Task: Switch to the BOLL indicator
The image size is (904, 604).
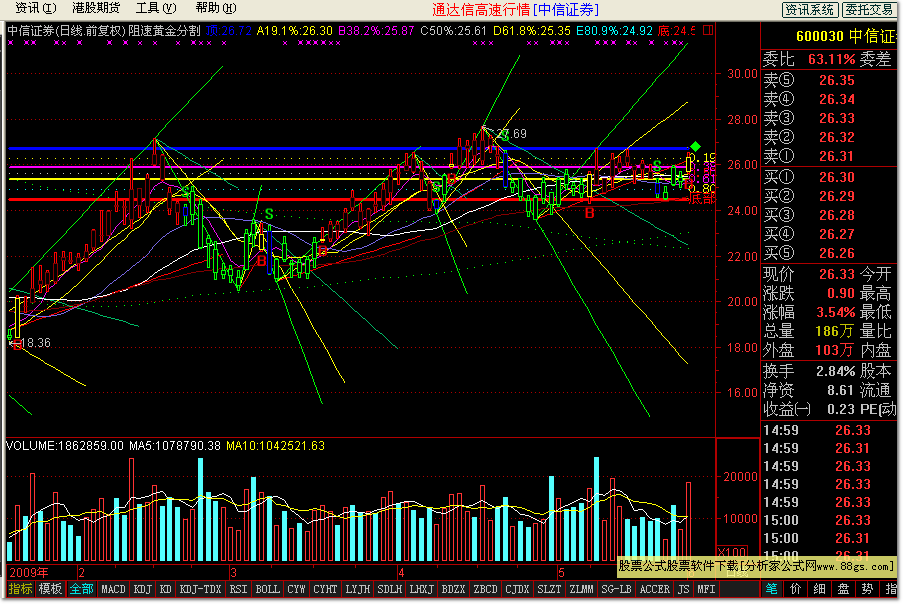Action: 268,589
